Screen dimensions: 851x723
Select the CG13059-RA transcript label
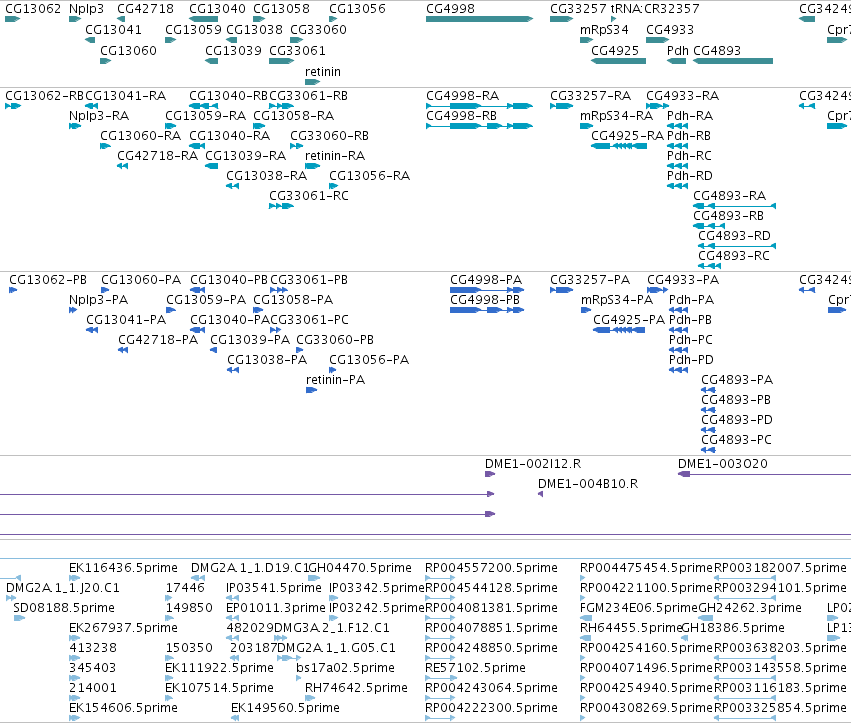205,116
